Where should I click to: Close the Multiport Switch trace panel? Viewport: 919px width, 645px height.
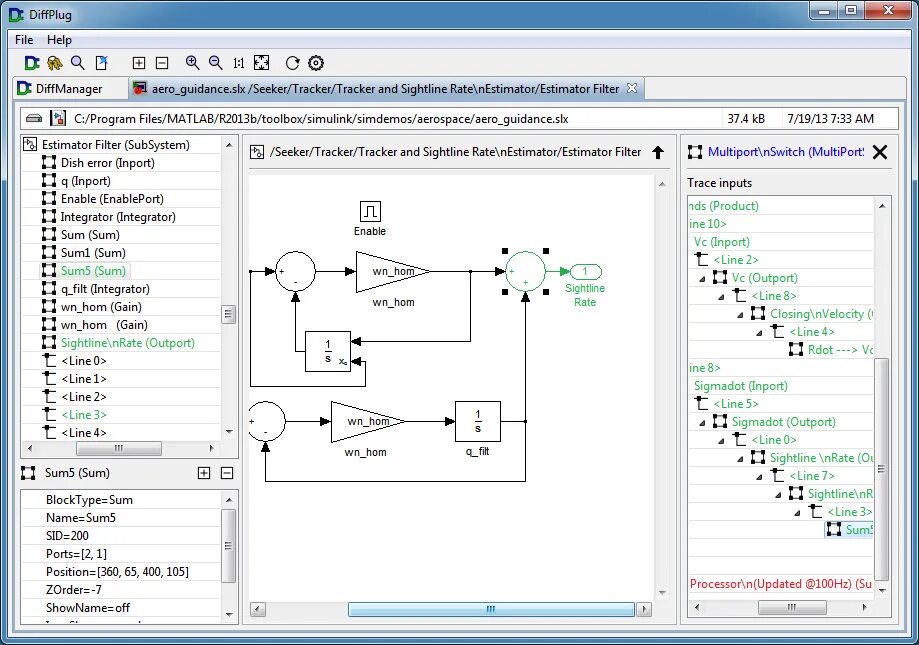pyautogui.click(x=880, y=152)
